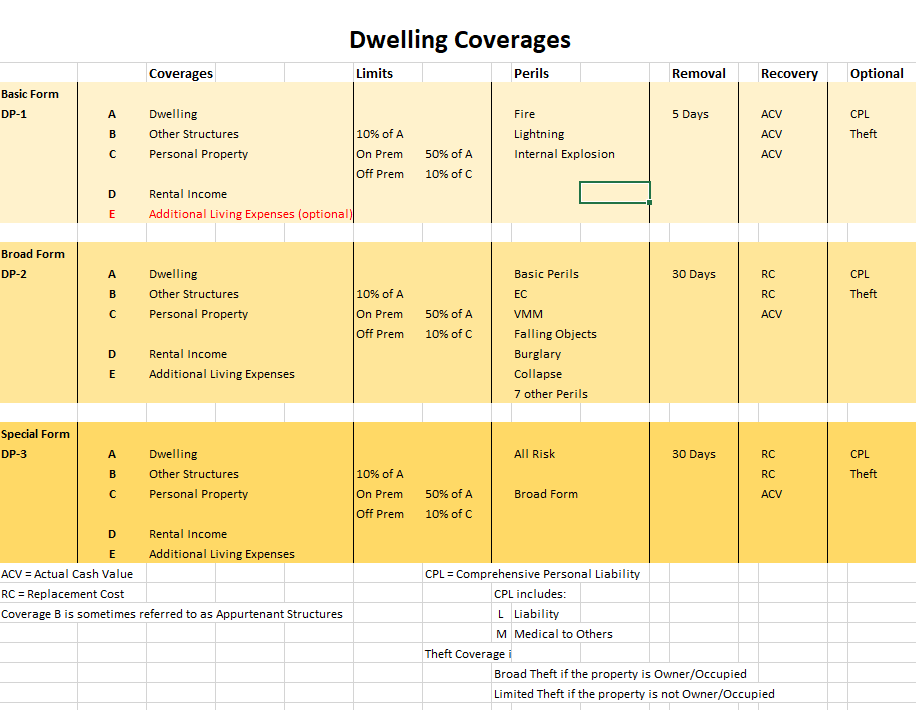Click the Recovery header cell
Image resolution: width=916 pixels, height=710 pixels.
tap(789, 74)
